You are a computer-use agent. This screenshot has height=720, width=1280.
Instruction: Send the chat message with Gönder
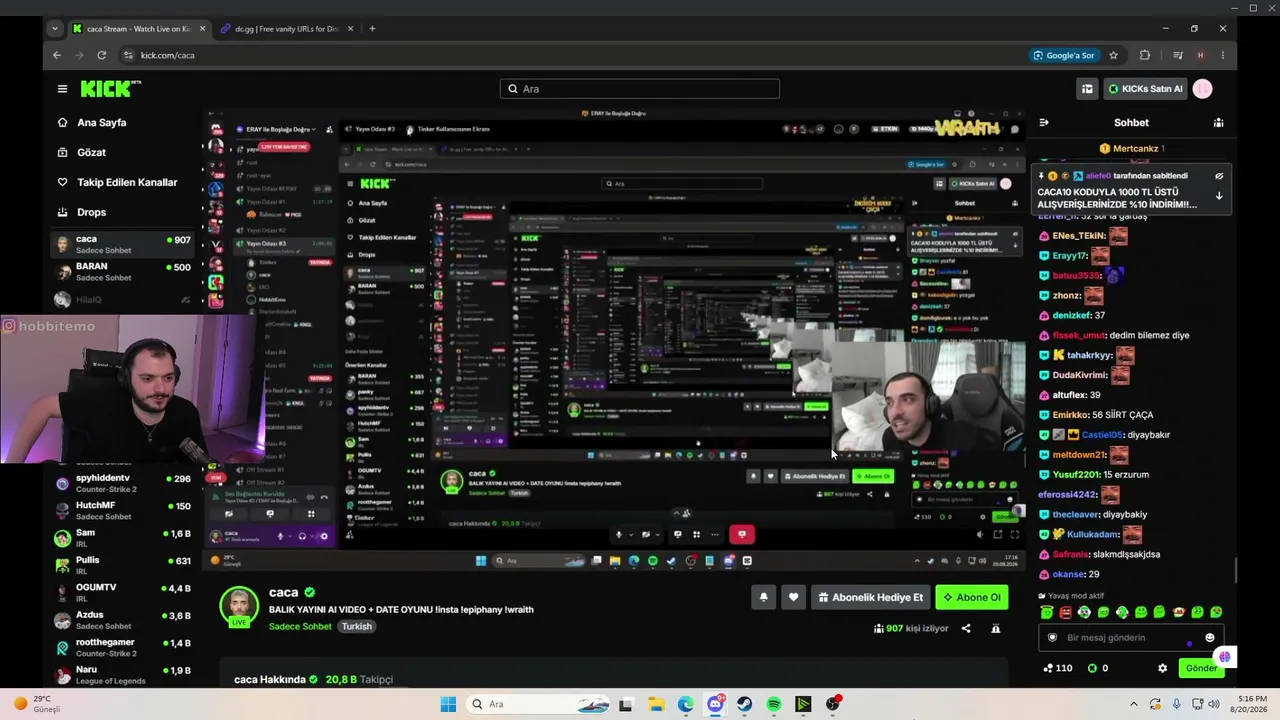tap(1201, 668)
